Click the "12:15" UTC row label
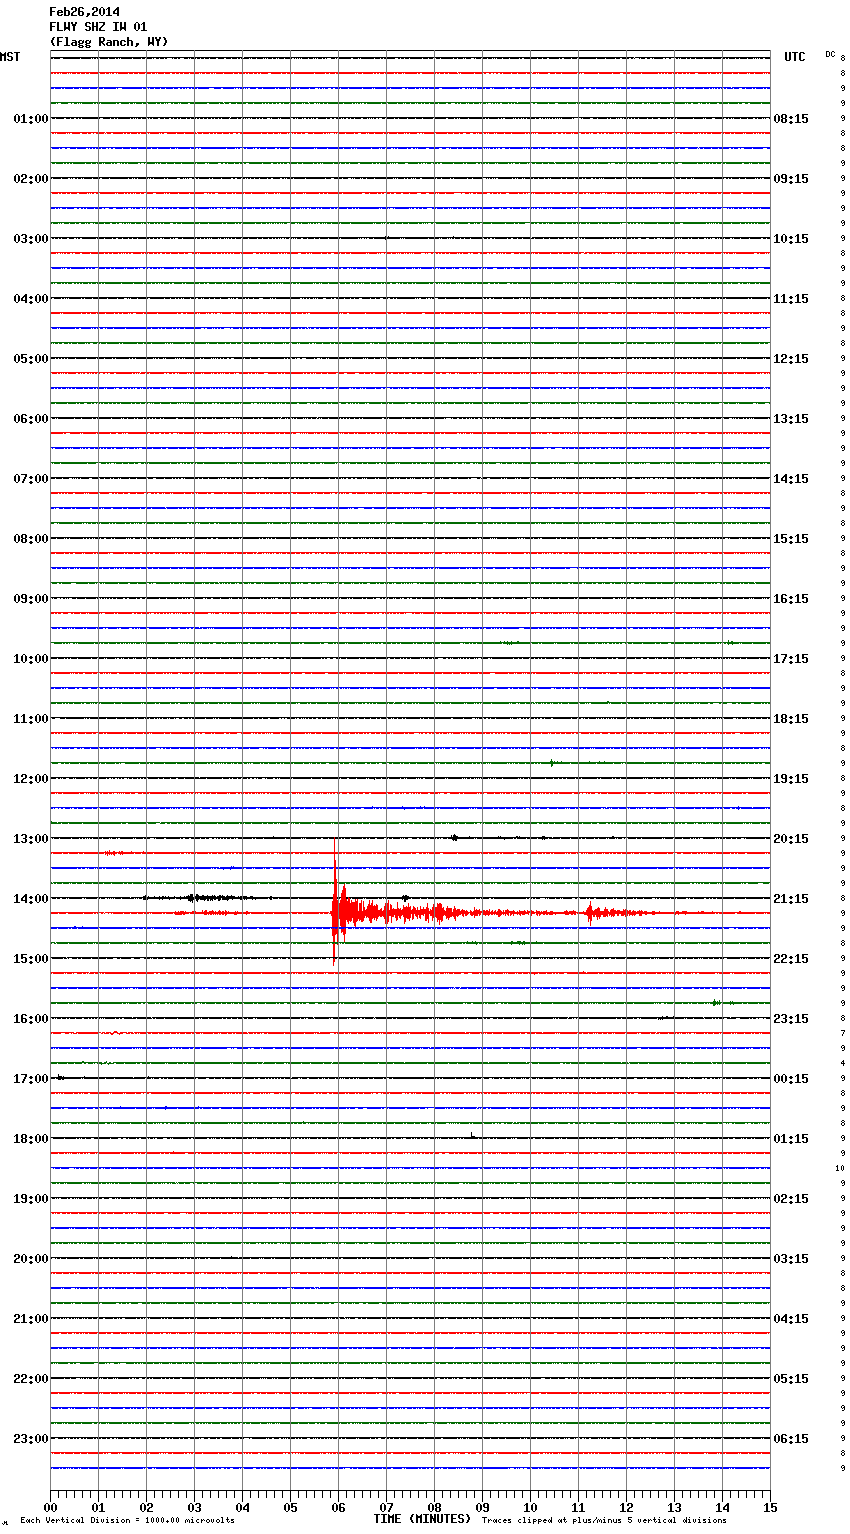Image resolution: width=850 pixels, height=1534 pixels. pyautogui.click(x=791, y=359)
